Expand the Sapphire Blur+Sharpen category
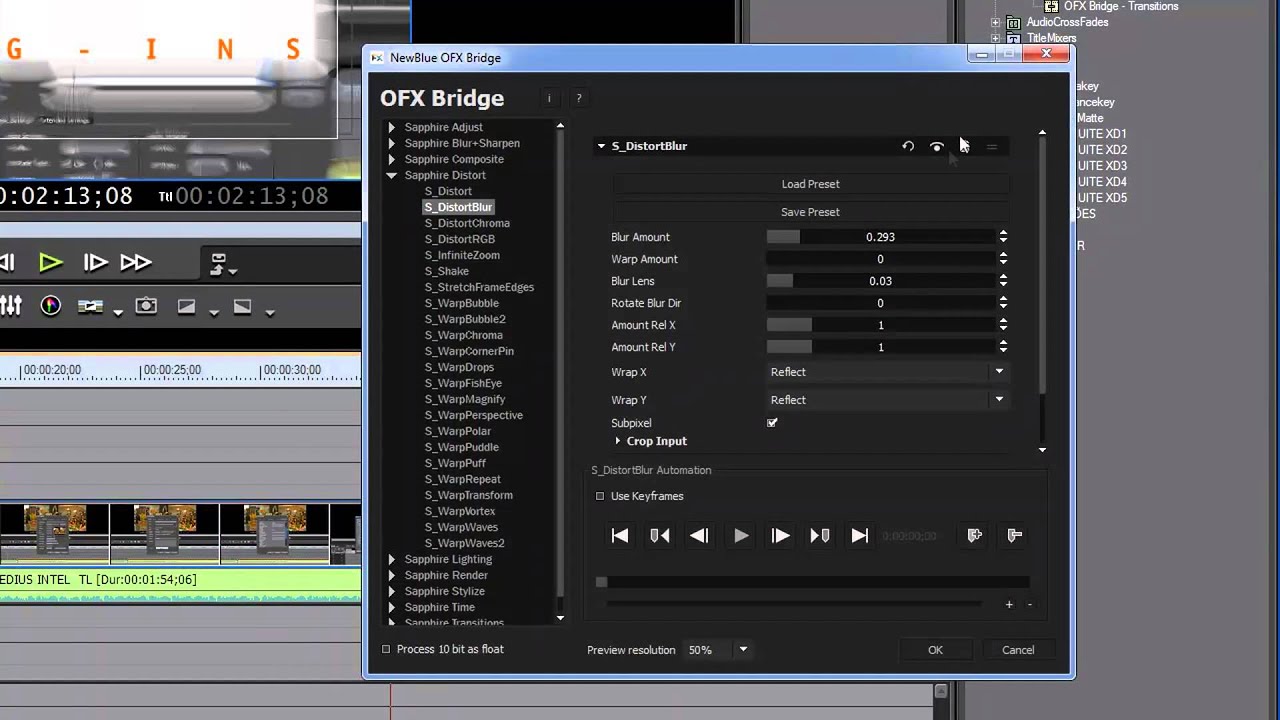Viewport: 1280px width, 720px height. coord(391,143)
